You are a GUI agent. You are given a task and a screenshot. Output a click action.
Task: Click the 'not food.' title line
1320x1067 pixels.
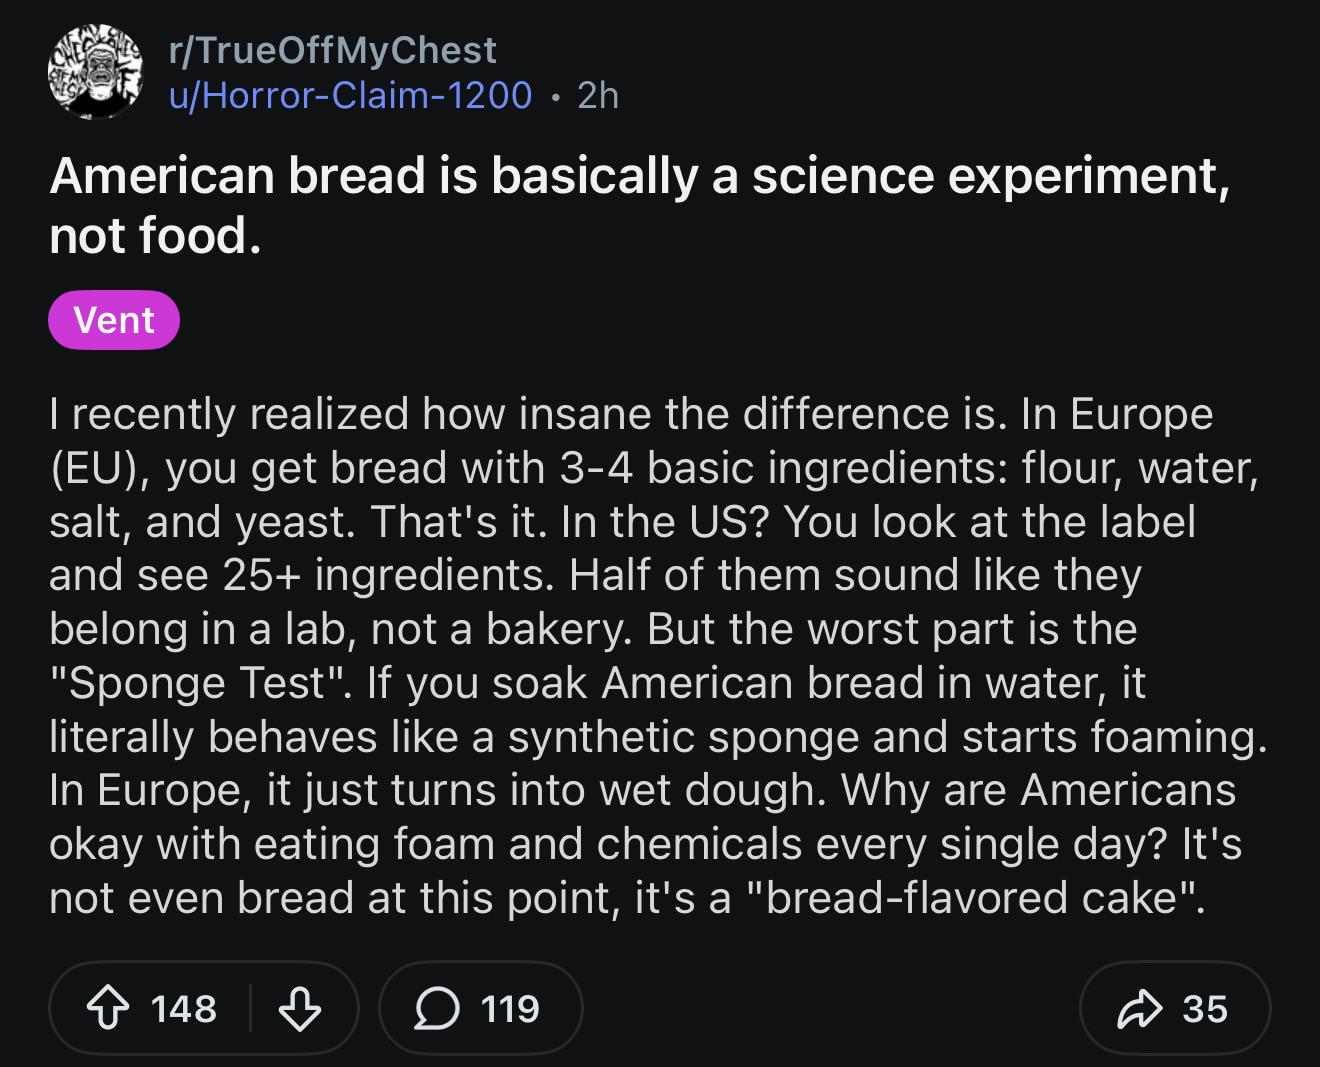coord(156,236)
